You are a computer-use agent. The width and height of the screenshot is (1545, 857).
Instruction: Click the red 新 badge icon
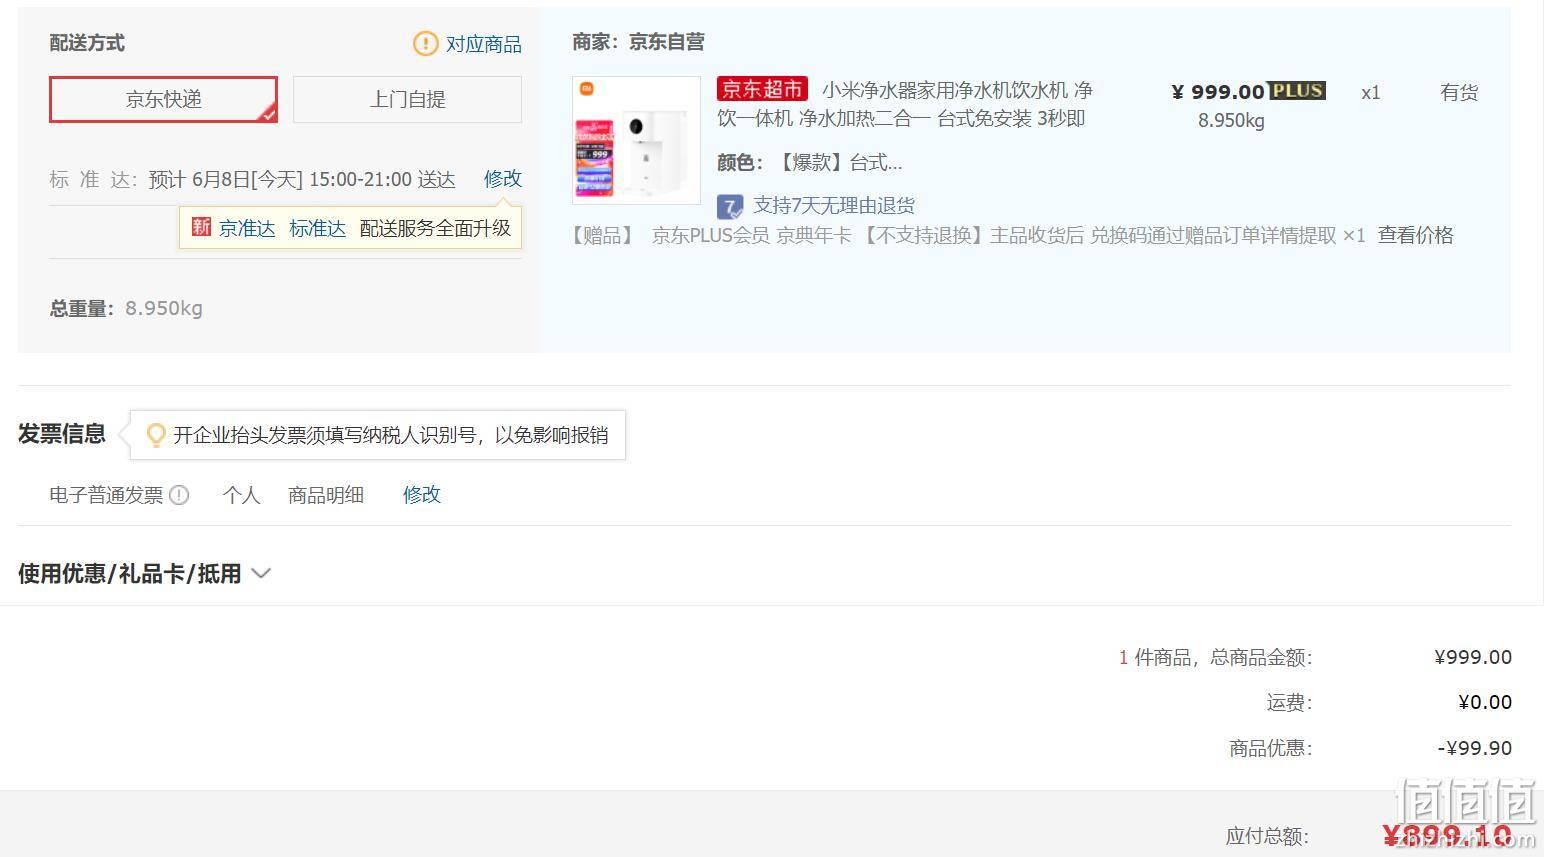tap(201, 227)
